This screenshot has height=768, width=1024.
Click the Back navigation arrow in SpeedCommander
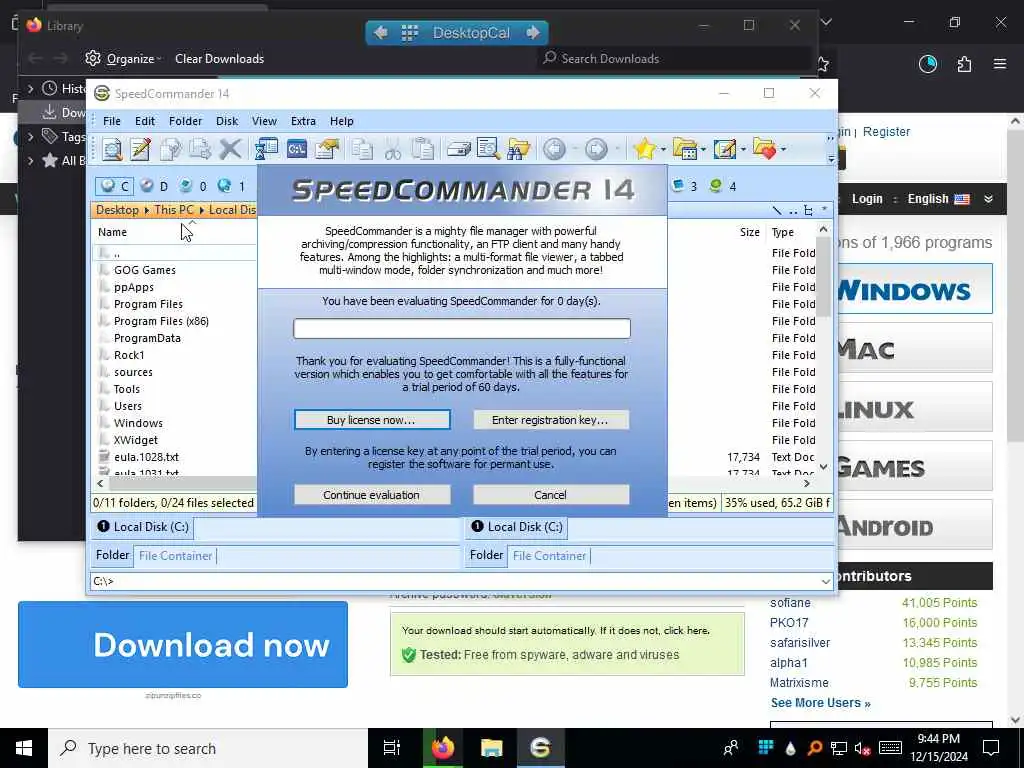(554, 149)
